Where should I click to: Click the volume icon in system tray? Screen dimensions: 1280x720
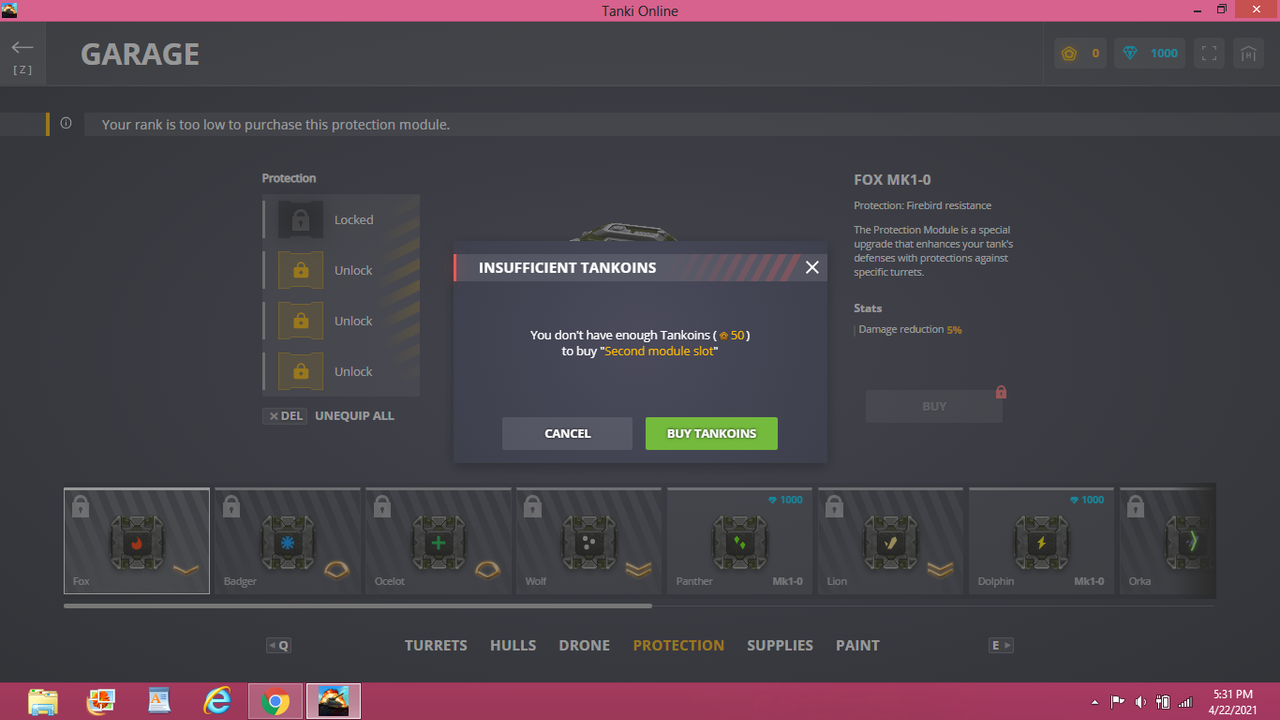(x=1141, y=702)
